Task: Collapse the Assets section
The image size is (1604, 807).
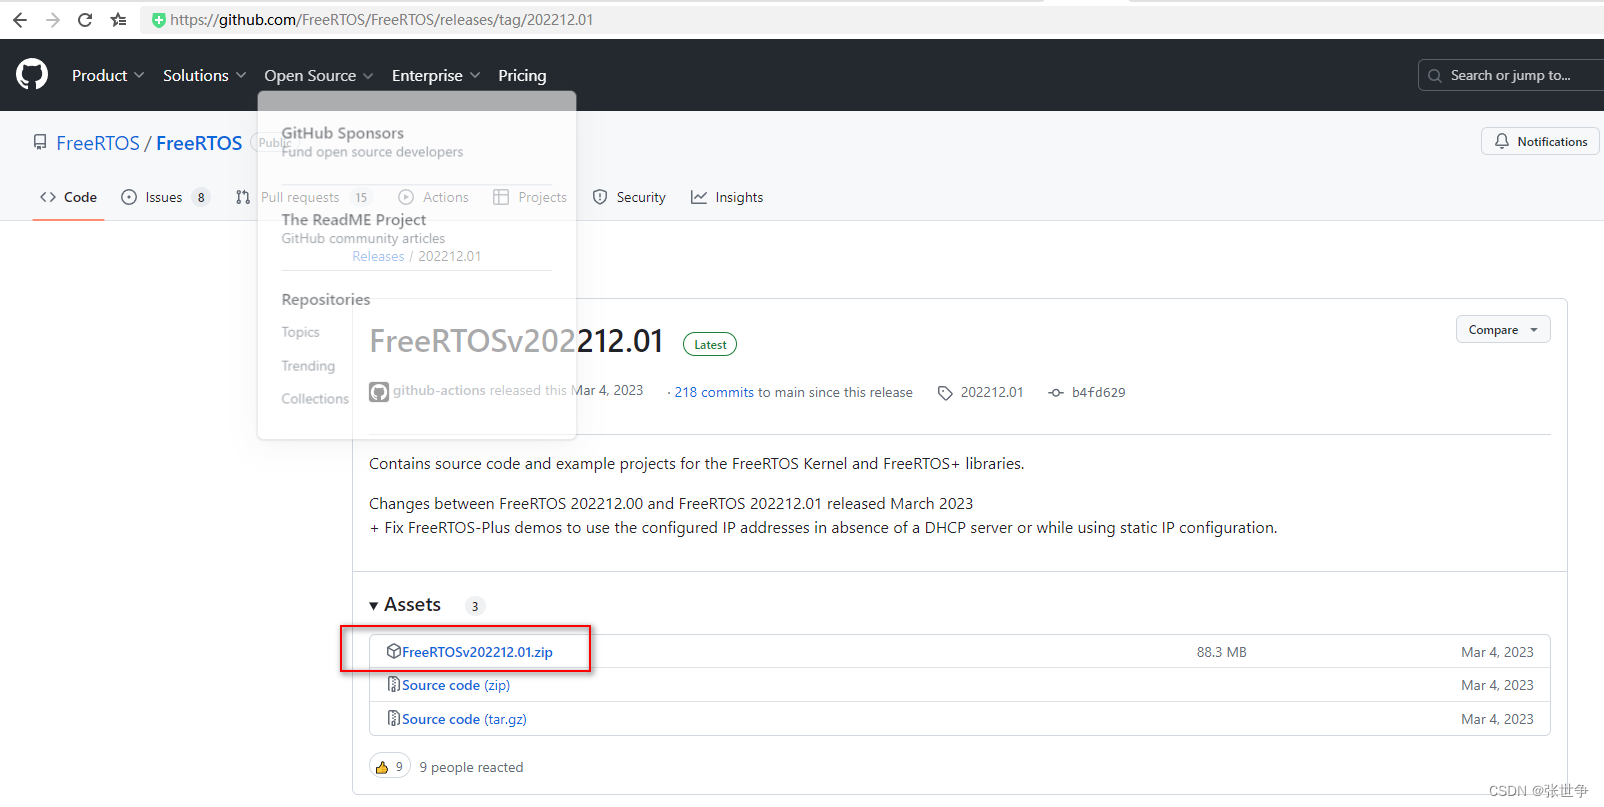Action: [405, 605]
